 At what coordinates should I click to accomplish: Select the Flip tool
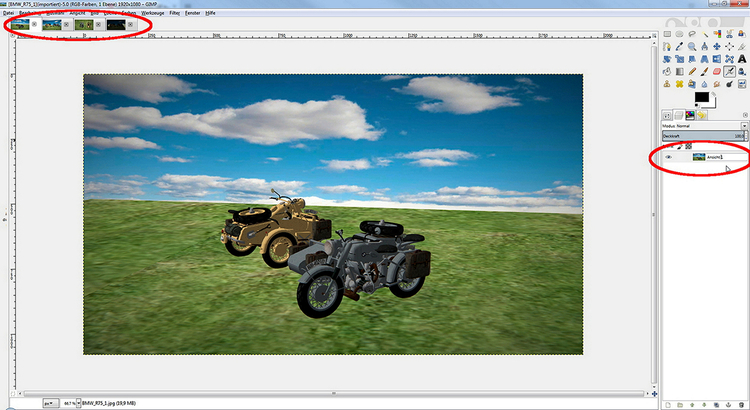coord(717,59)
